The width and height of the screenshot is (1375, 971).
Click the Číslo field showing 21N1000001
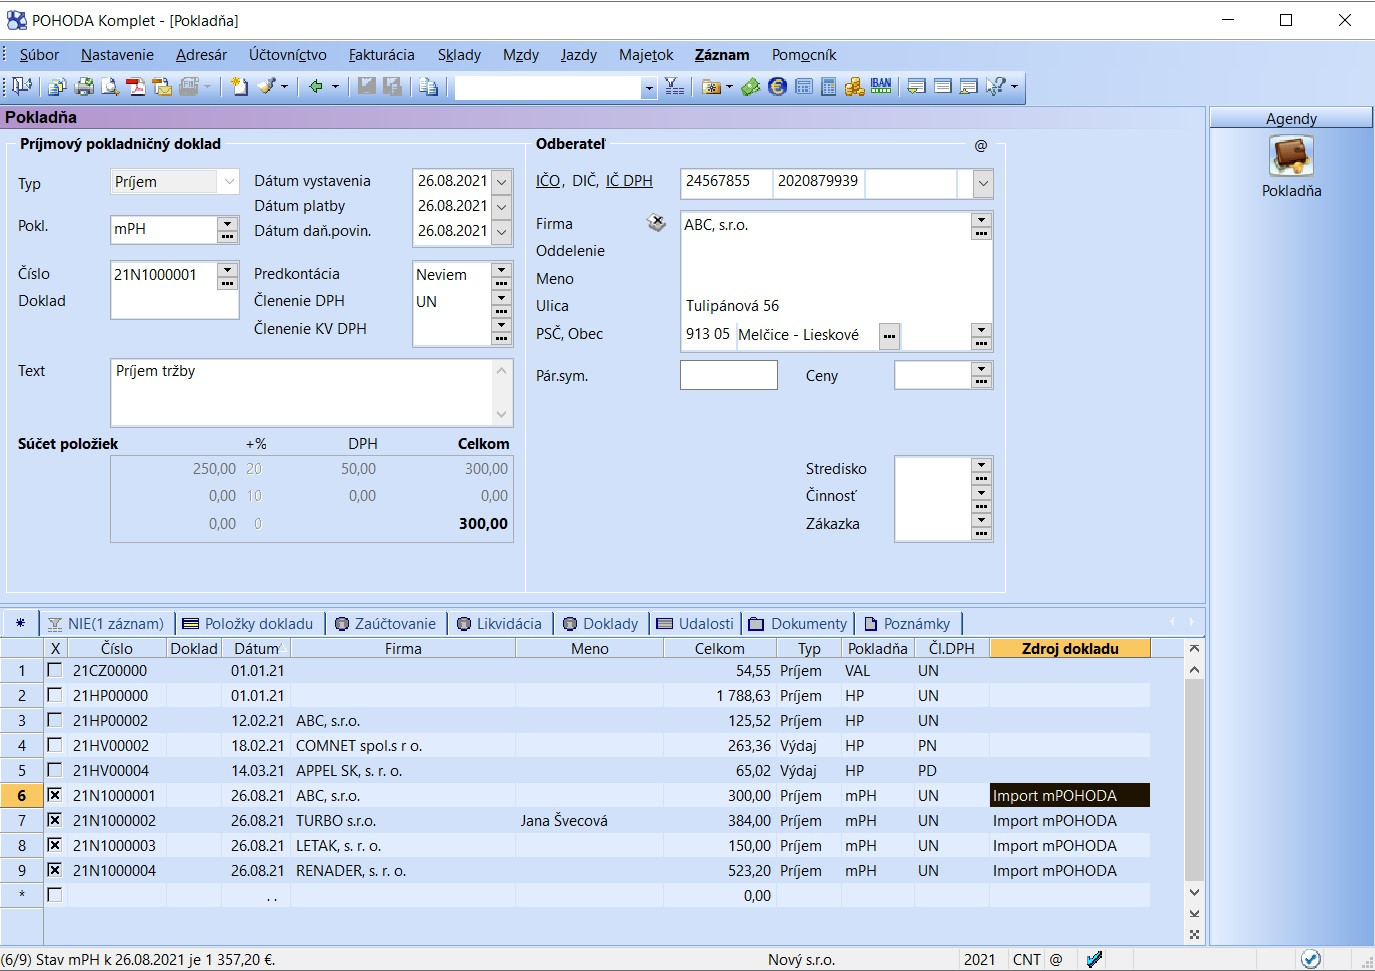point(164,275)
